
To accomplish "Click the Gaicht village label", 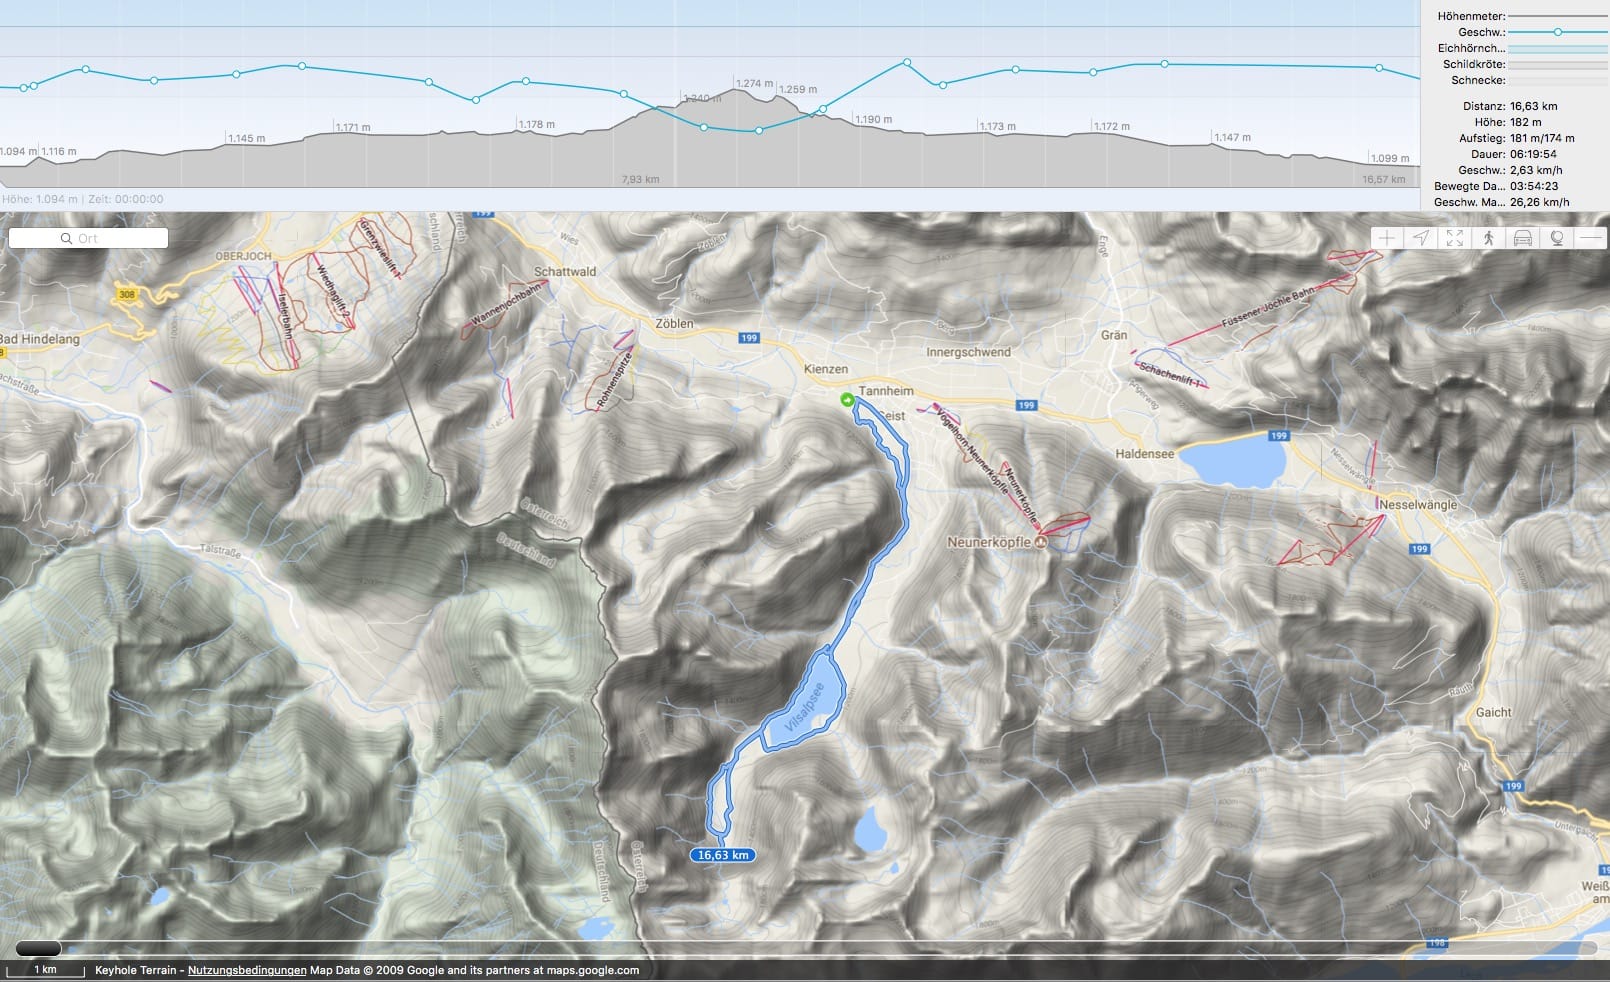I will click(x=1493, y=712).
